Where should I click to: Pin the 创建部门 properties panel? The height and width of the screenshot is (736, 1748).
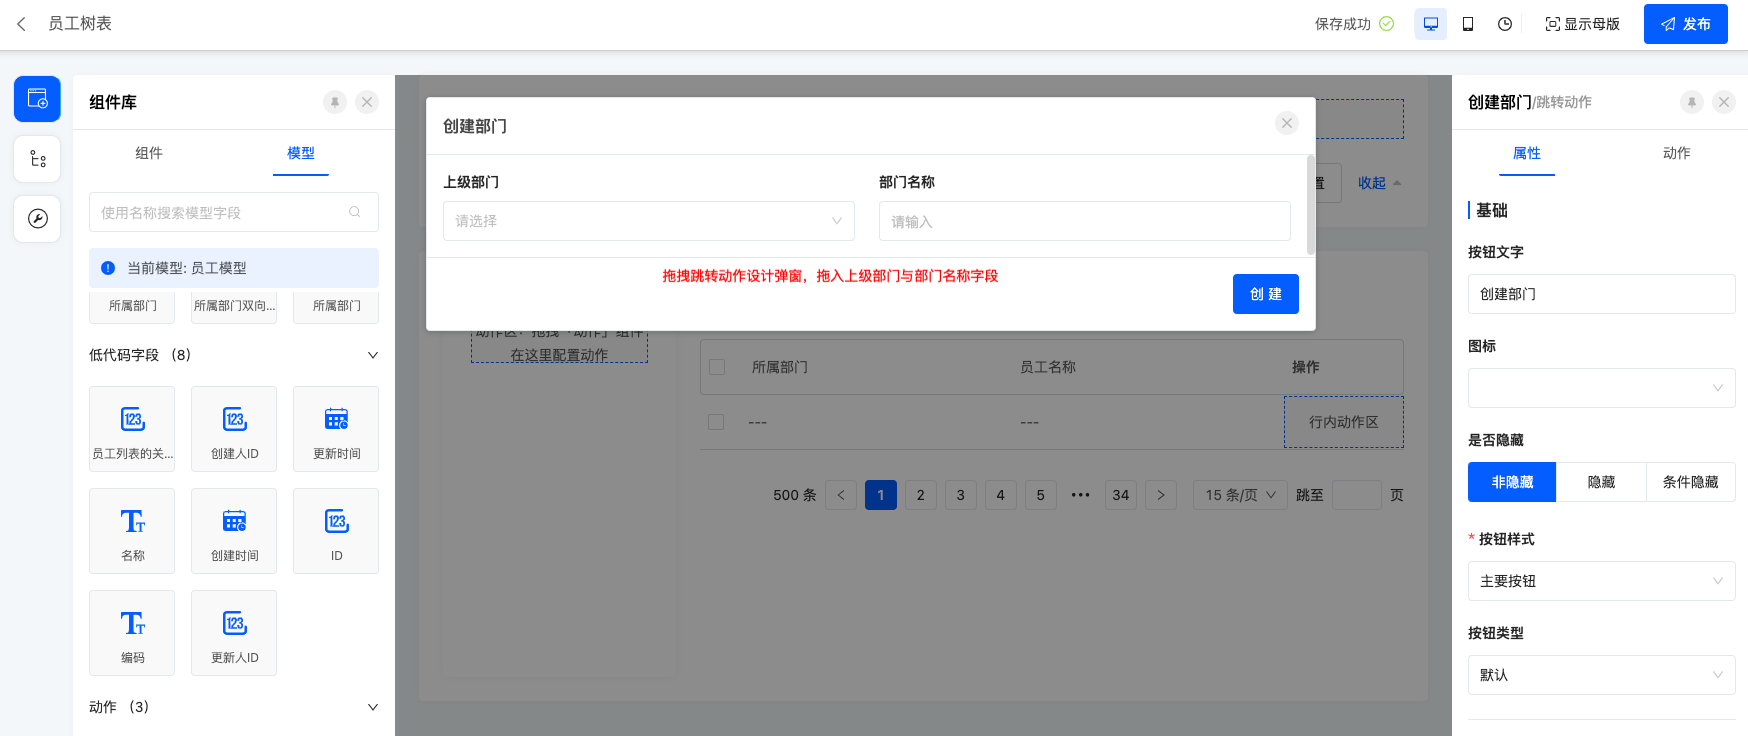click(x=1692, y=102)
